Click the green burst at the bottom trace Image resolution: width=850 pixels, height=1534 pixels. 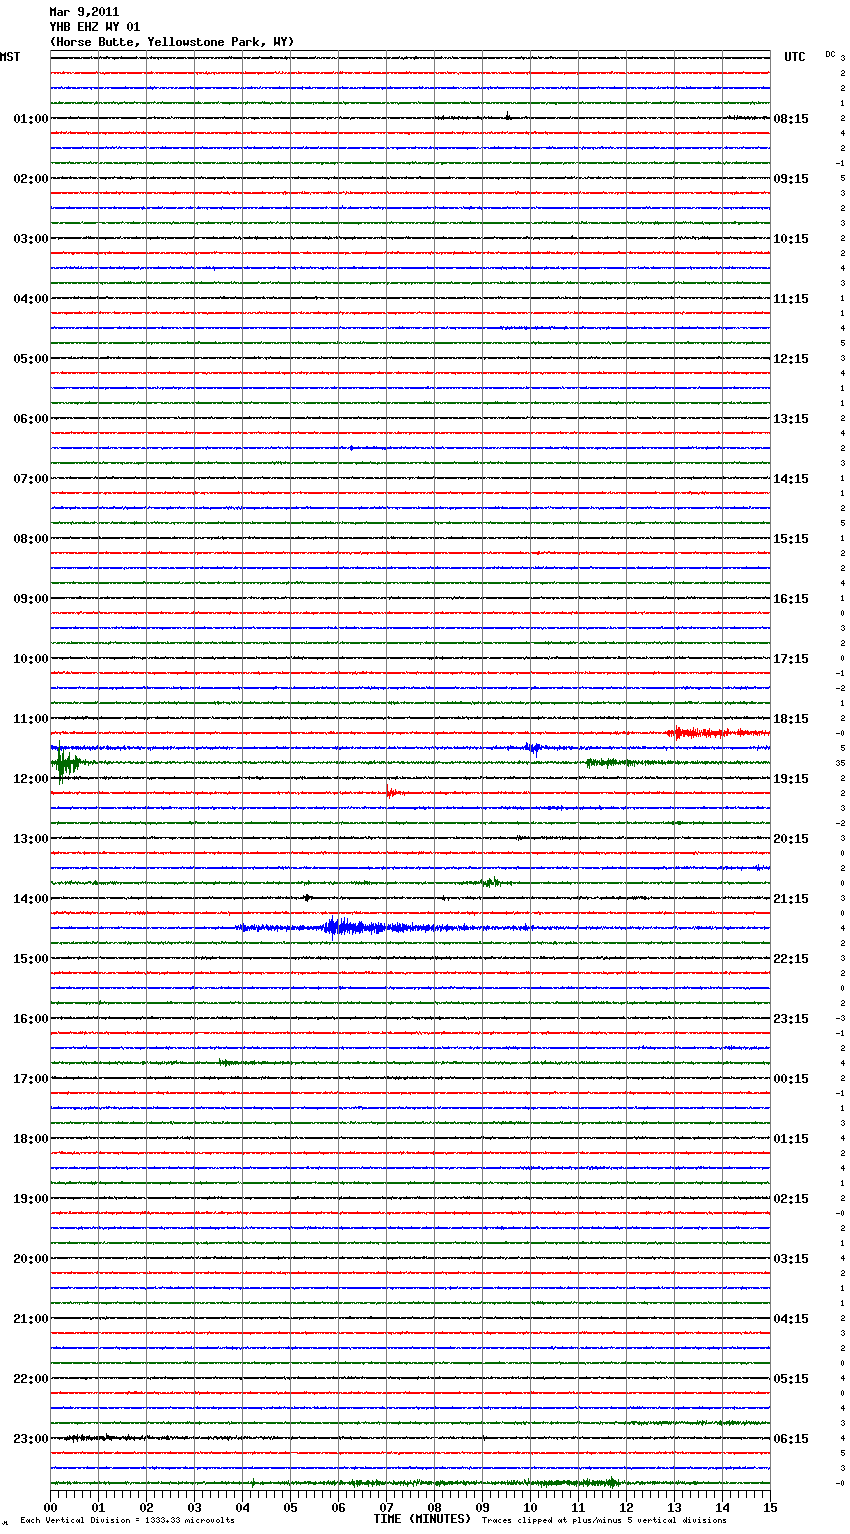[609, 1482]
